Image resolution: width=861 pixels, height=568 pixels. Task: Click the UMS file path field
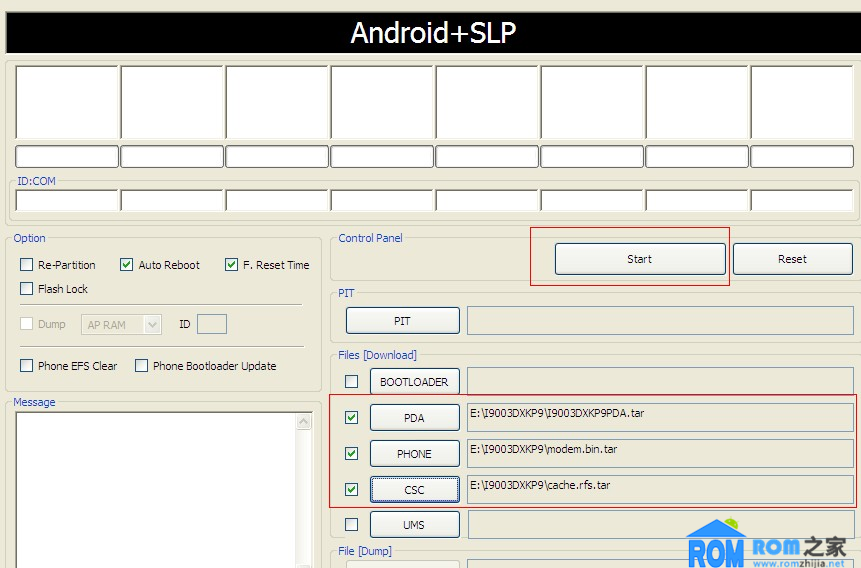(660, 525)
